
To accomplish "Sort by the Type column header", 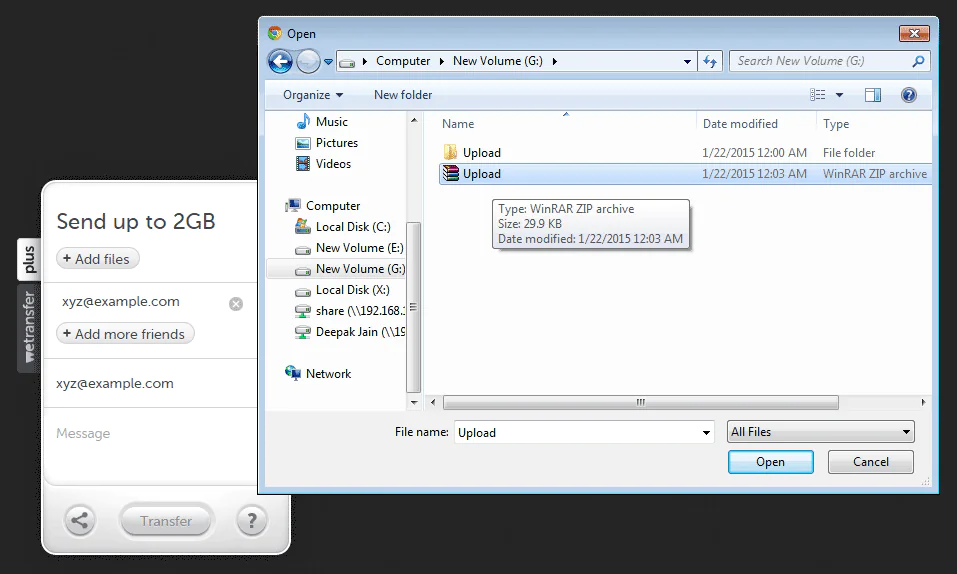I will [836, 124].
